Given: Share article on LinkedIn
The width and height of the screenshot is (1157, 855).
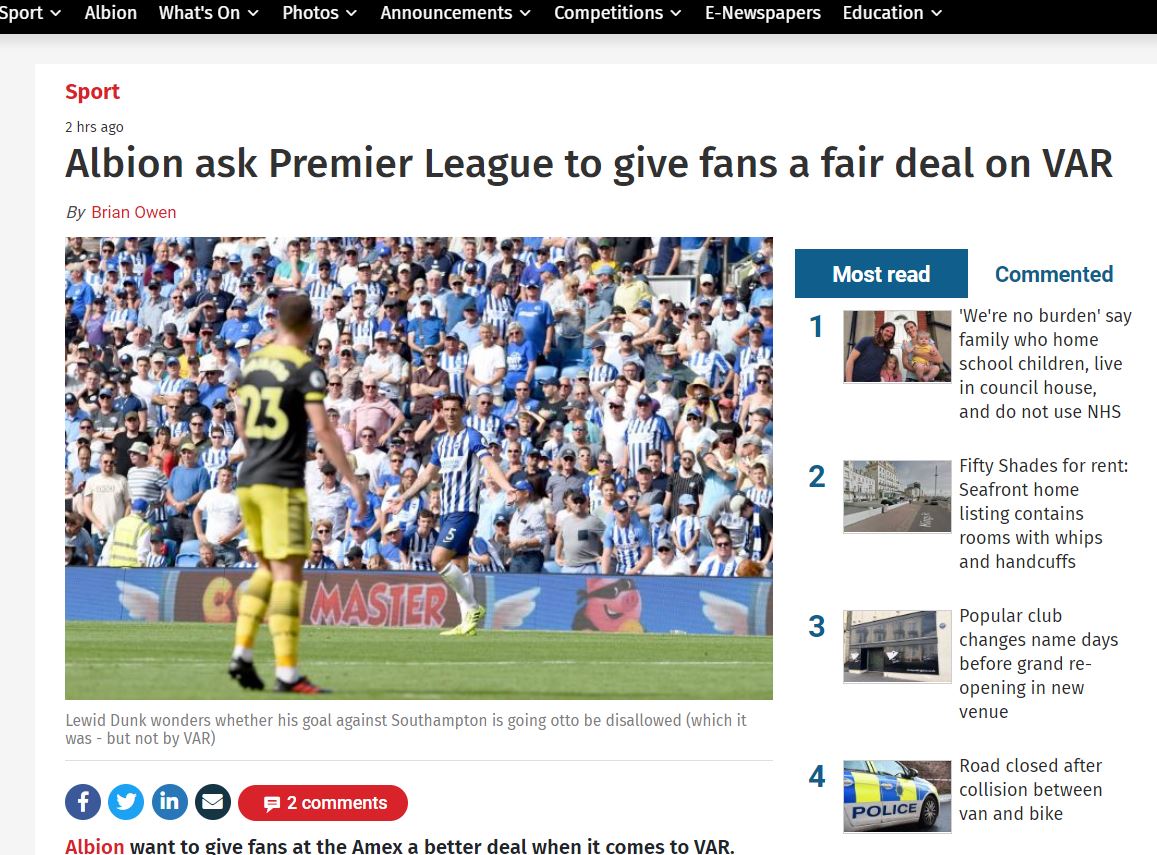Looking at the screenshot, I should click(x=170, y=802).
